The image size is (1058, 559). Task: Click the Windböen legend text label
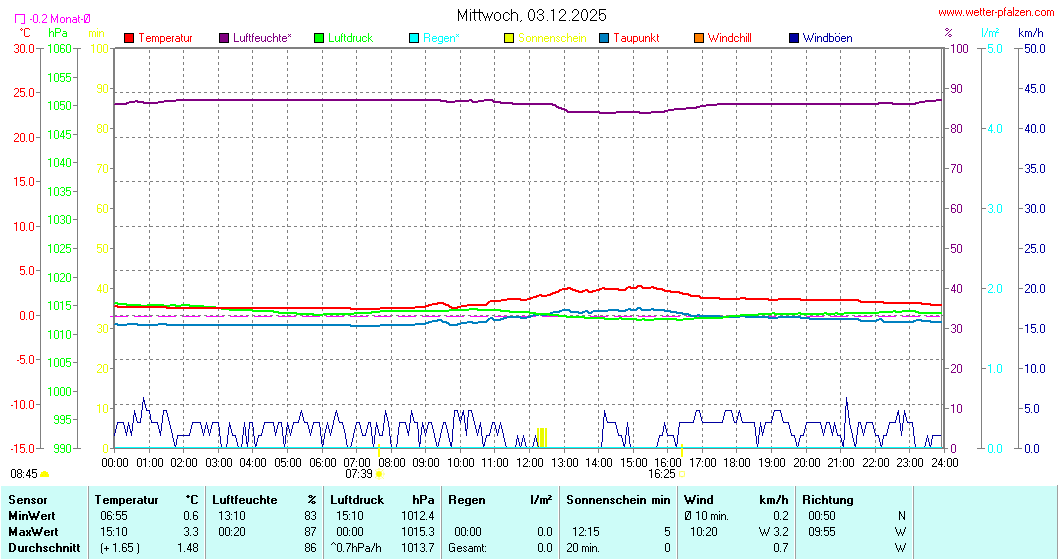coord(827,38)
